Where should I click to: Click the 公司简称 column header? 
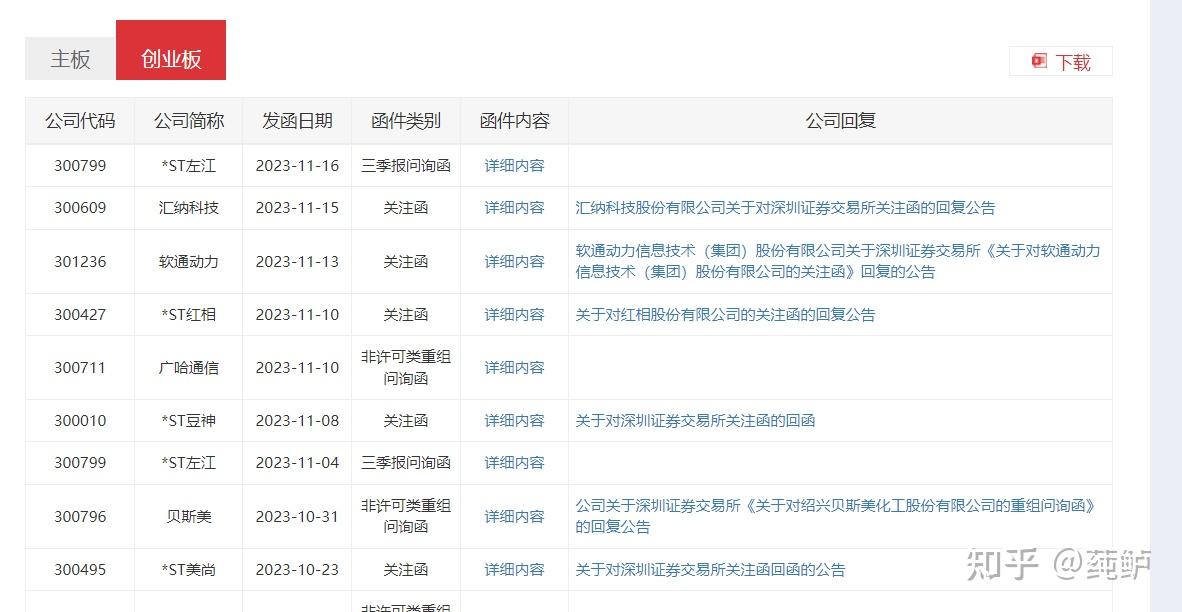[x=188, y=121]
